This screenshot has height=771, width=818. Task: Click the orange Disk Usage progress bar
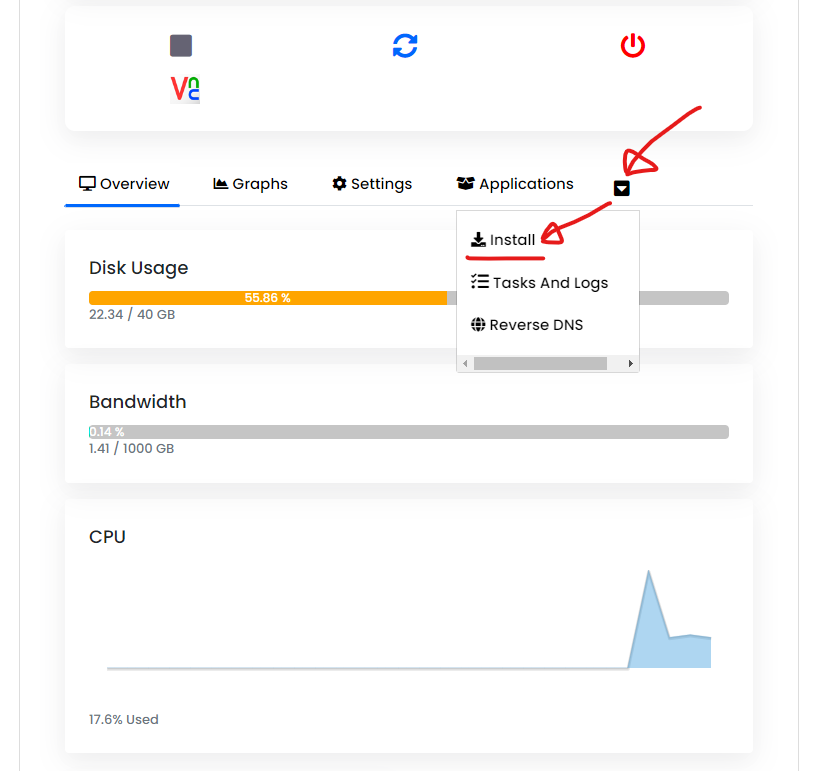[x=268, y=298]
